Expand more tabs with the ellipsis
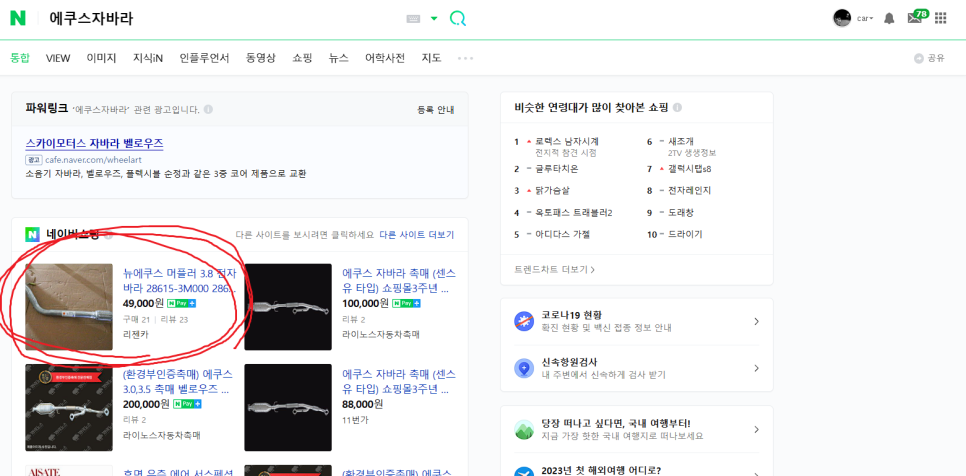 pyautogui.click(x=465, y=58)
